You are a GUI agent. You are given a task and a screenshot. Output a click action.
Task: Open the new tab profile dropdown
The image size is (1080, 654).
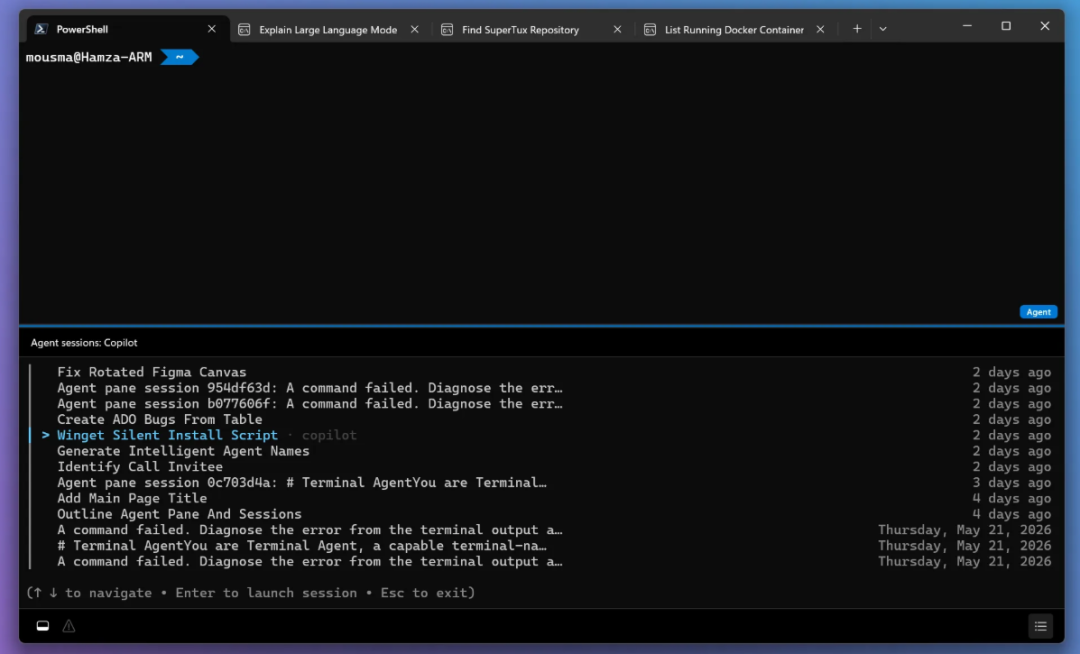883,29
